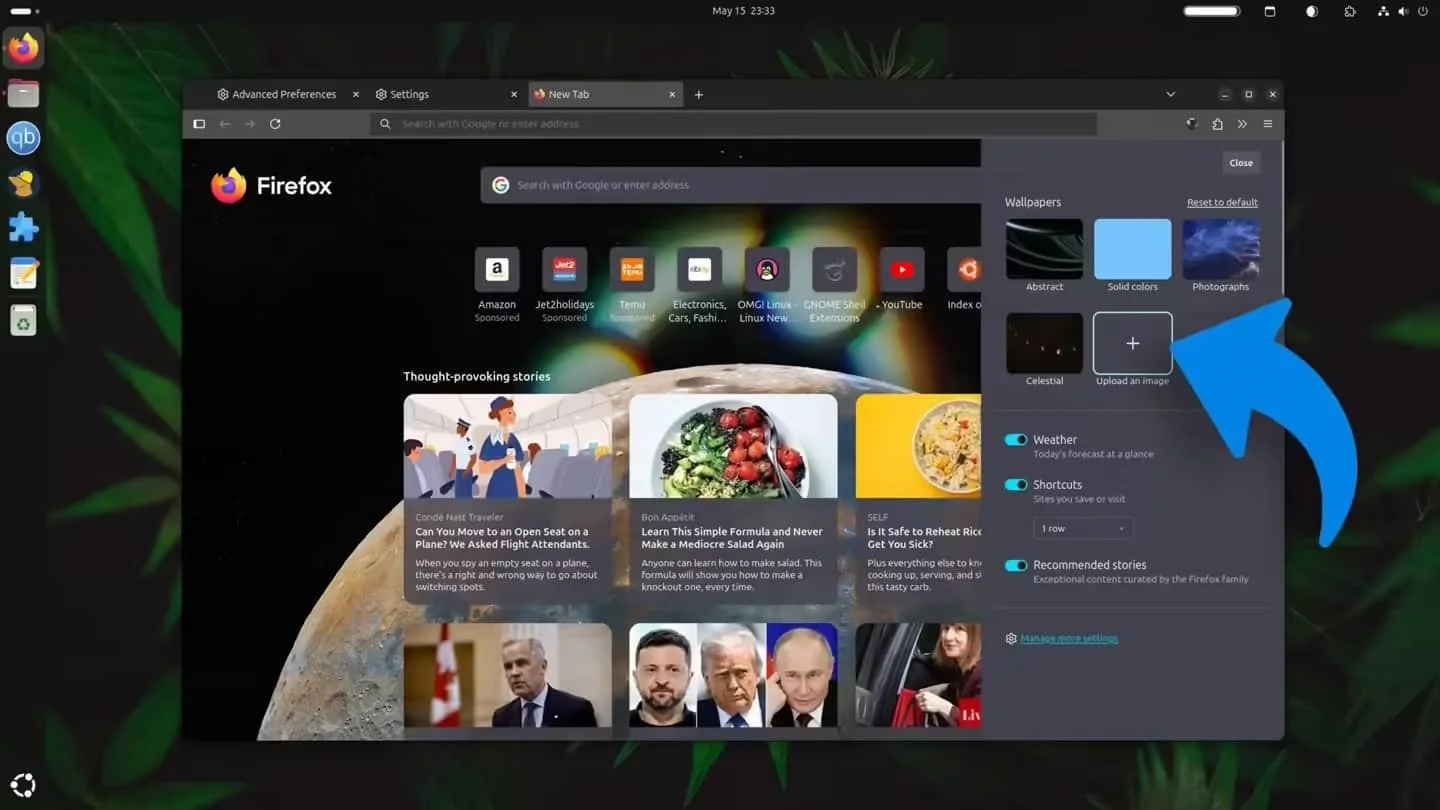Open the Firefox application menu (hamburger icon)
This screenshot has height=810, width=1440.
coord(1267,123)
